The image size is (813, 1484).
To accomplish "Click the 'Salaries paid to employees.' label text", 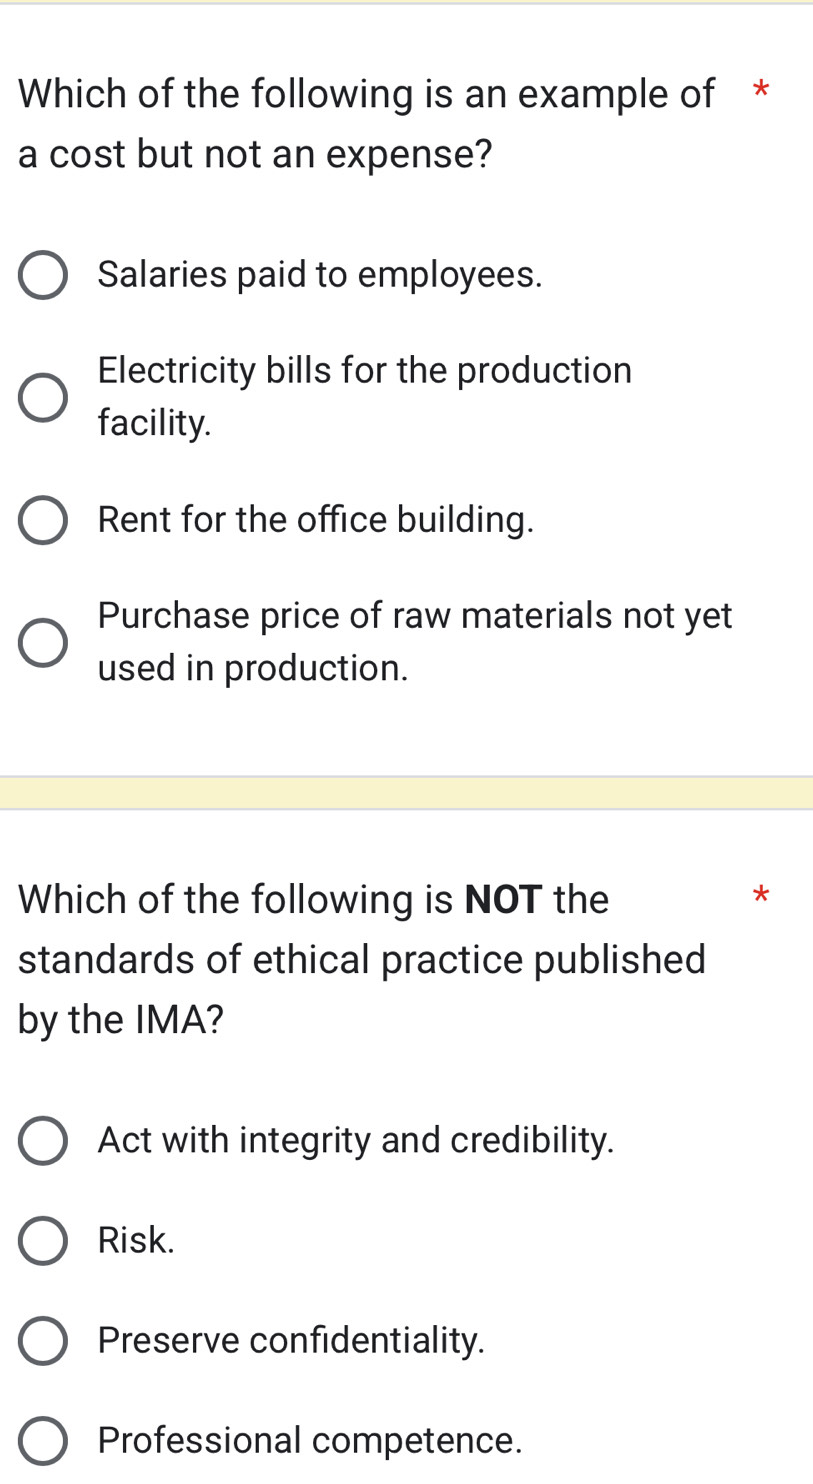I will click(320, 275).
